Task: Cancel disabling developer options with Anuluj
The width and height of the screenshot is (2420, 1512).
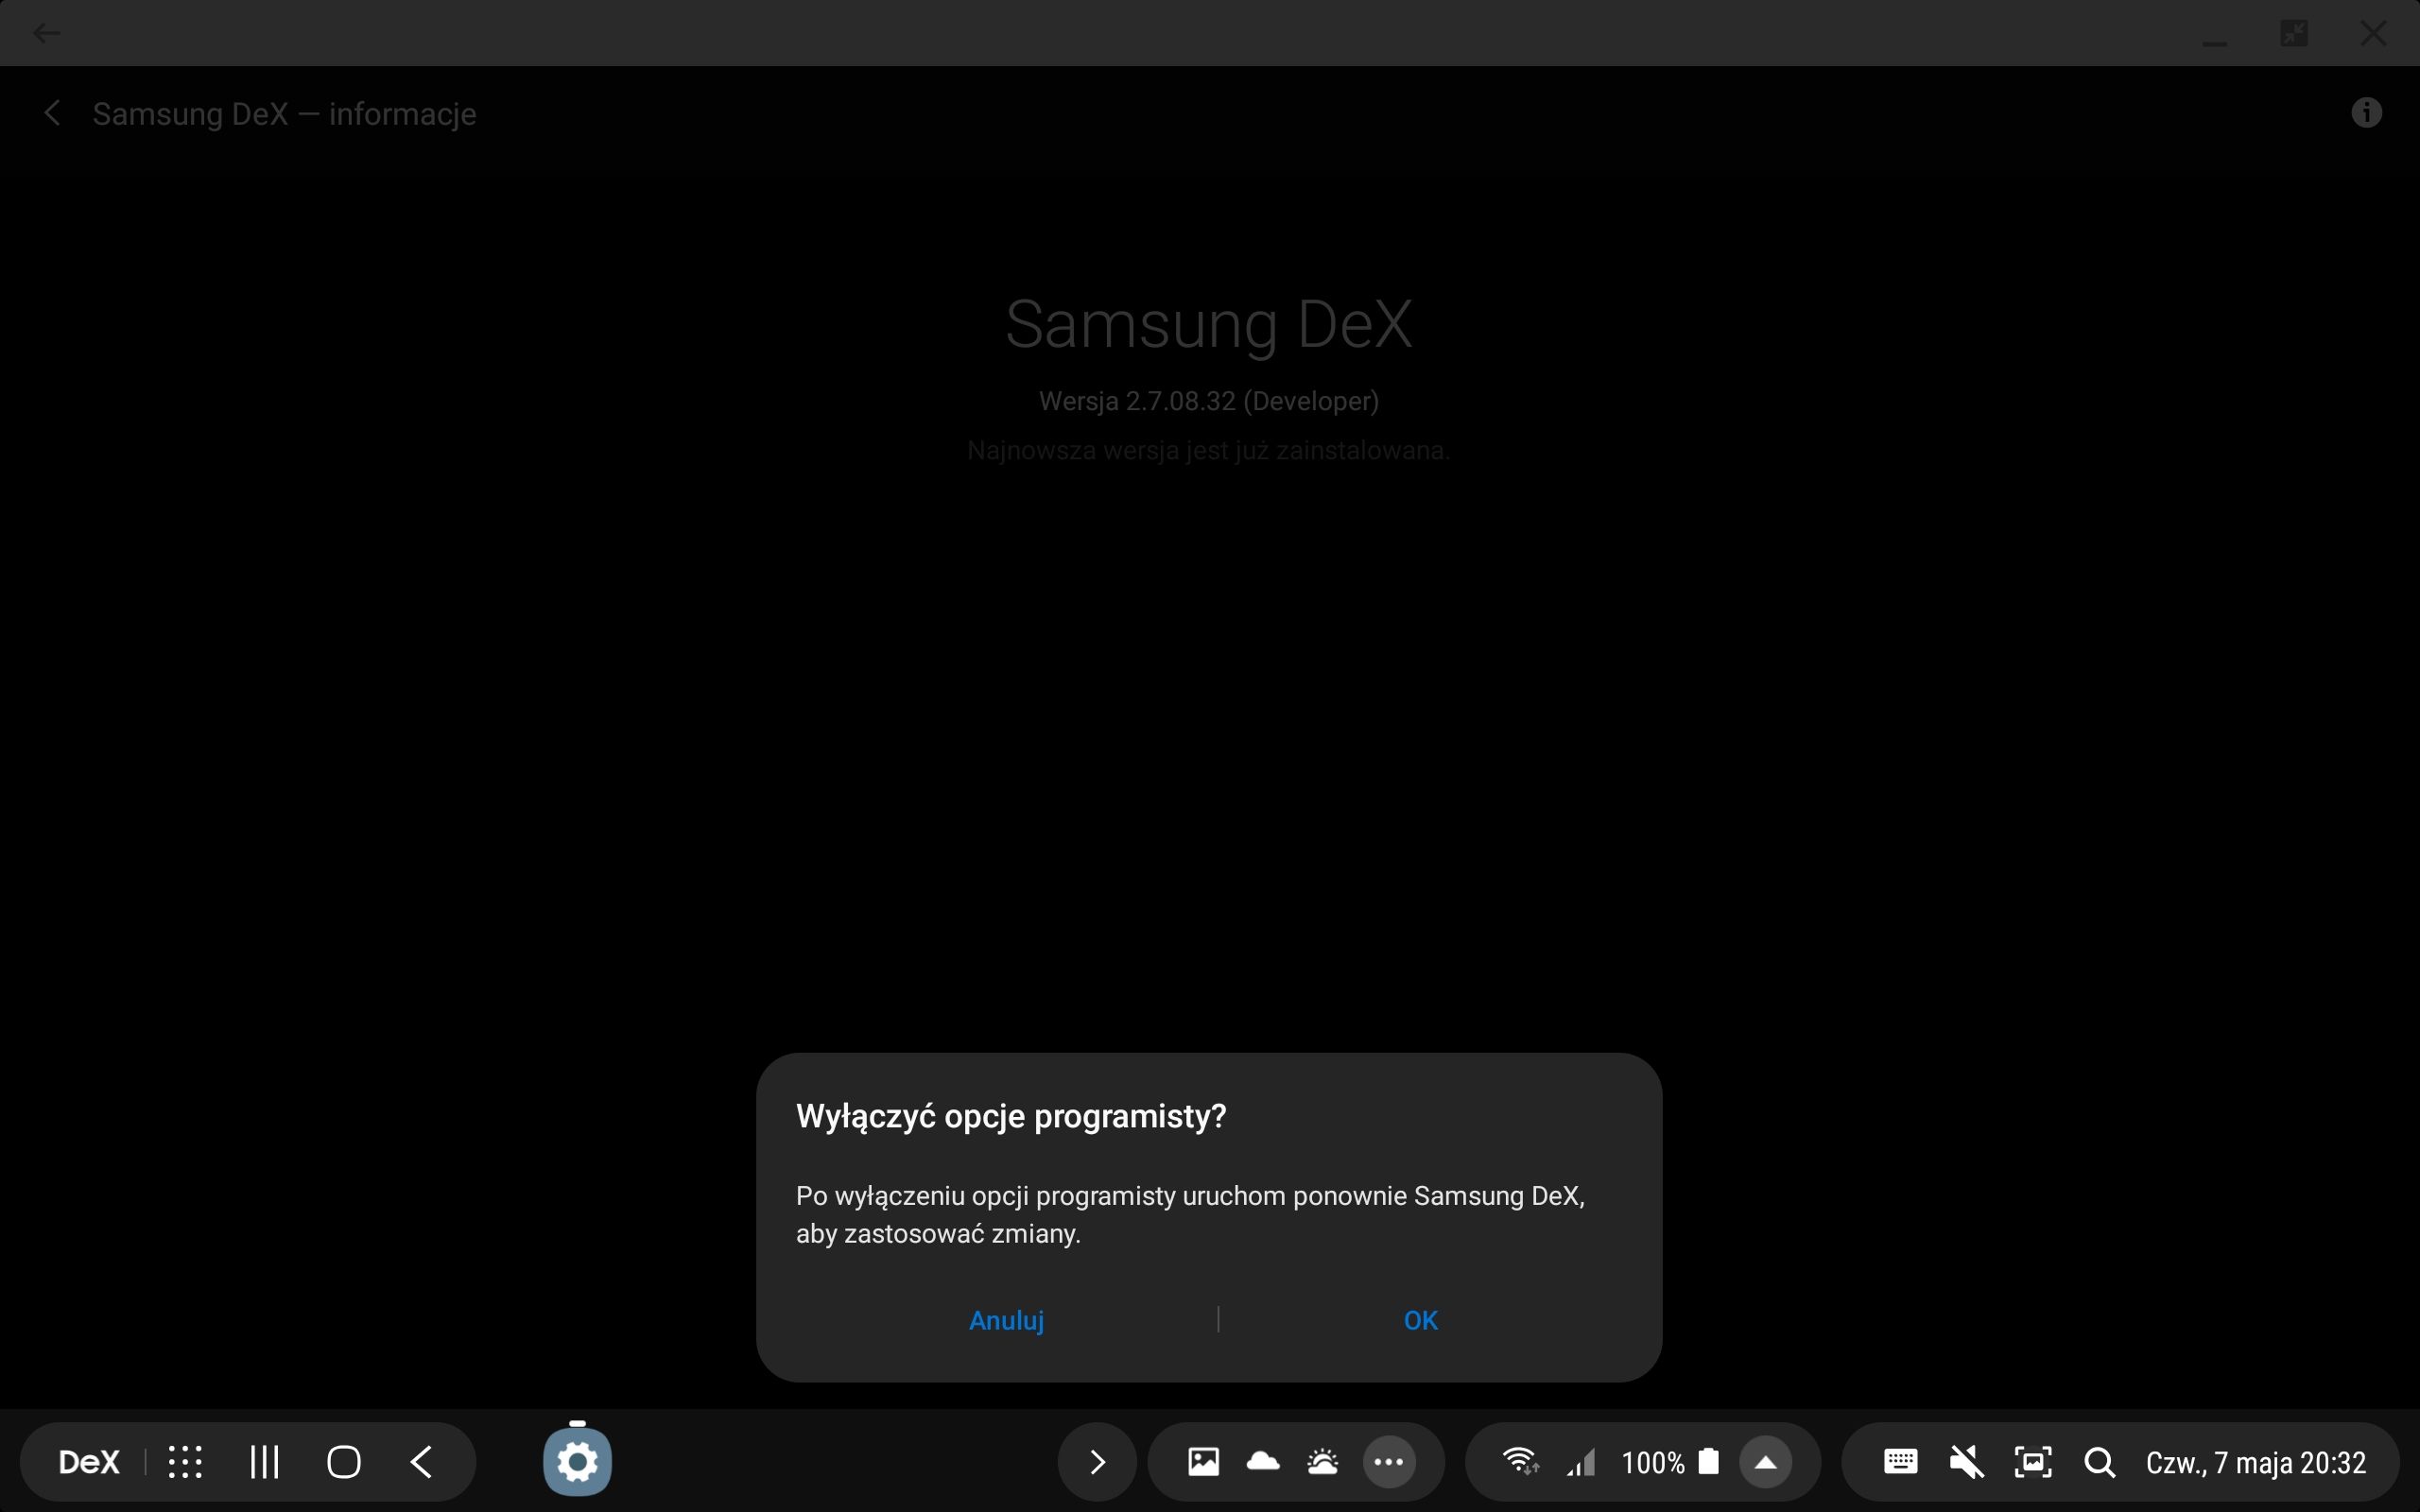Action: click(1005, 1320)
